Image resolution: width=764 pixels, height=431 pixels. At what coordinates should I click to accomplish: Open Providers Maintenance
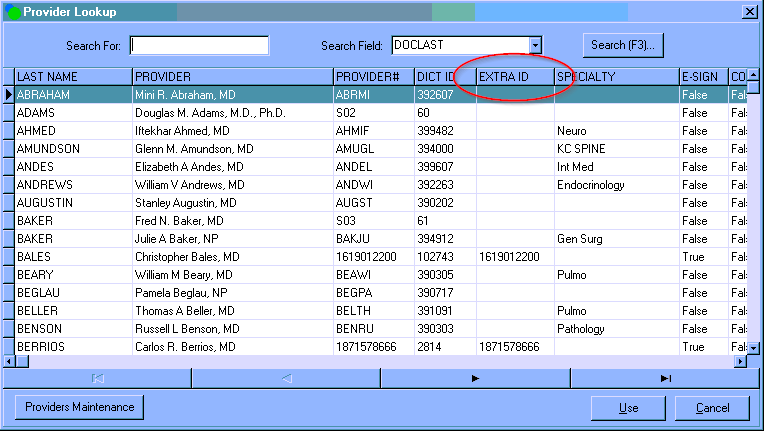pyautogui.click(x=80, y=407)
